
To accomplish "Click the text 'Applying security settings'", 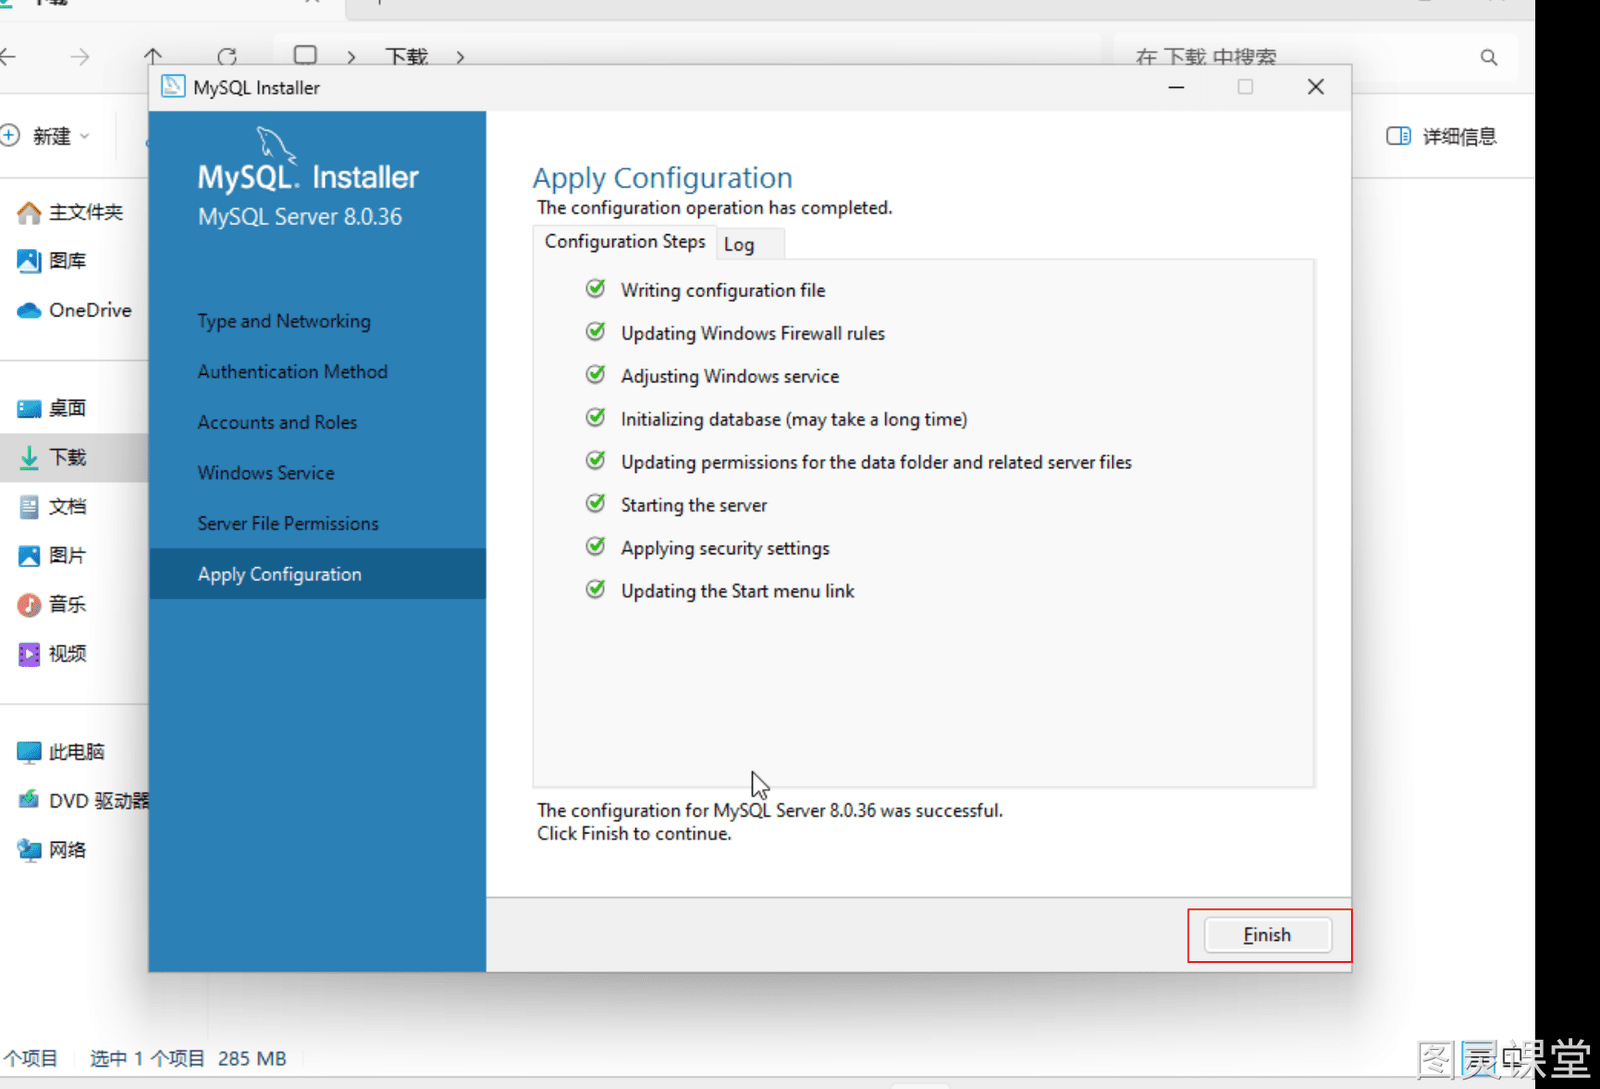I will [x=725, y=549].
